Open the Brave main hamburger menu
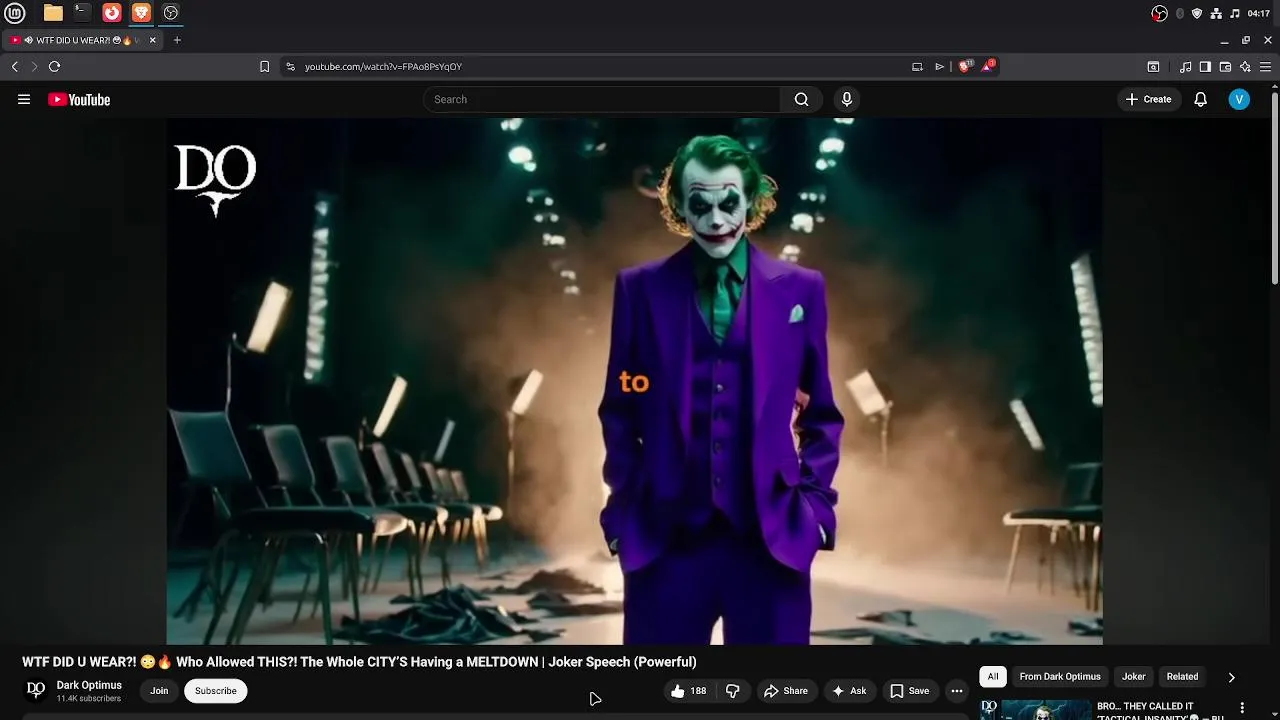Viewport: 1280px width, 720px height. coord(1268,67)
